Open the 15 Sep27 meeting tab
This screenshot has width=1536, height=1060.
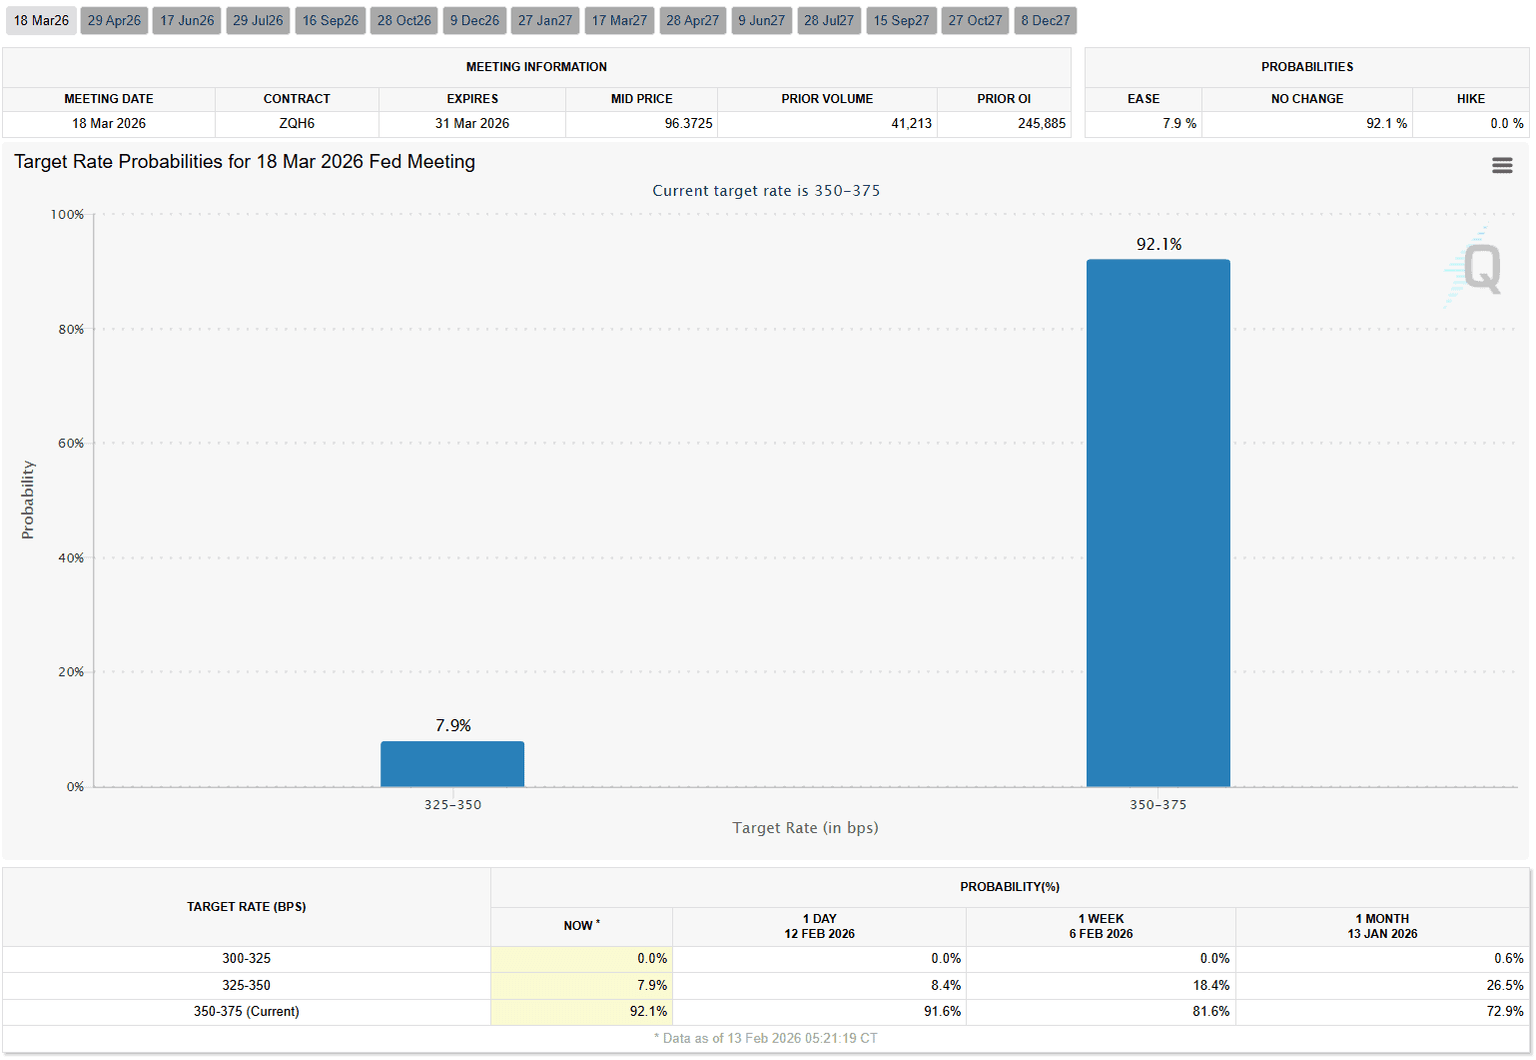(x=901, y=21)
